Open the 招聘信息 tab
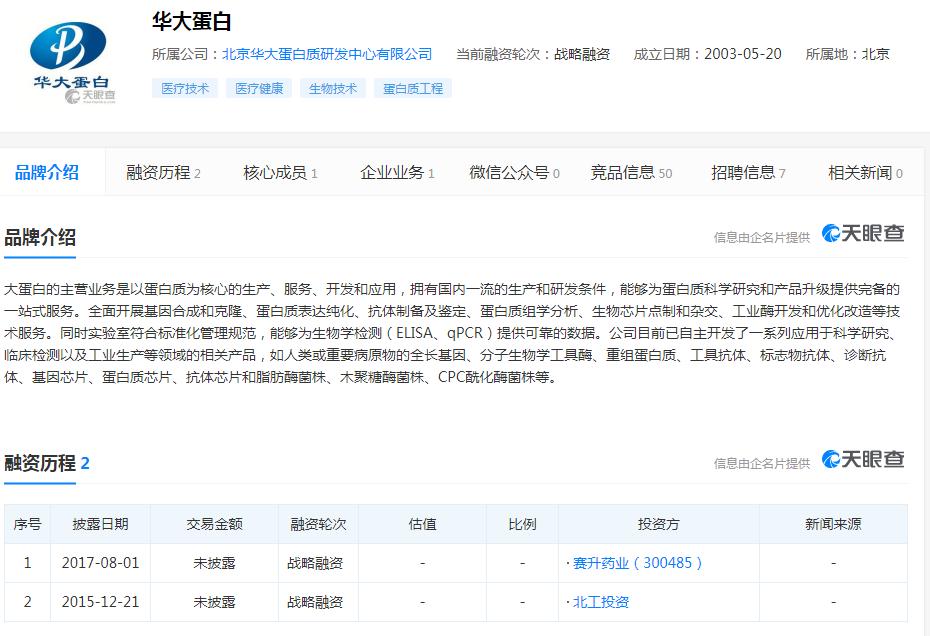The height and width of the screenshot is (636, 930). [748, 173]
